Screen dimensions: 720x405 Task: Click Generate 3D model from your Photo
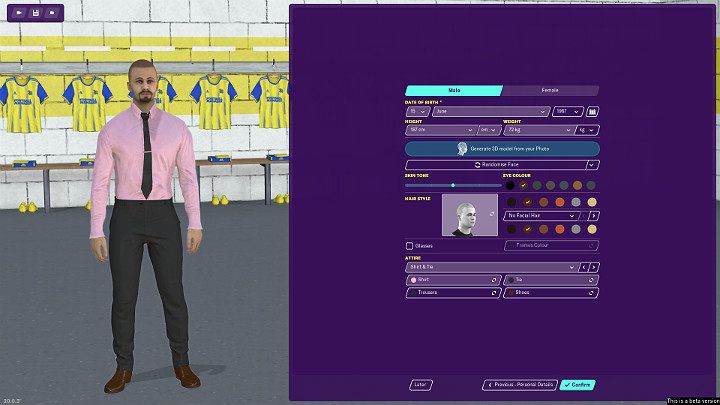pyautogui.click(x=502, y=149)
